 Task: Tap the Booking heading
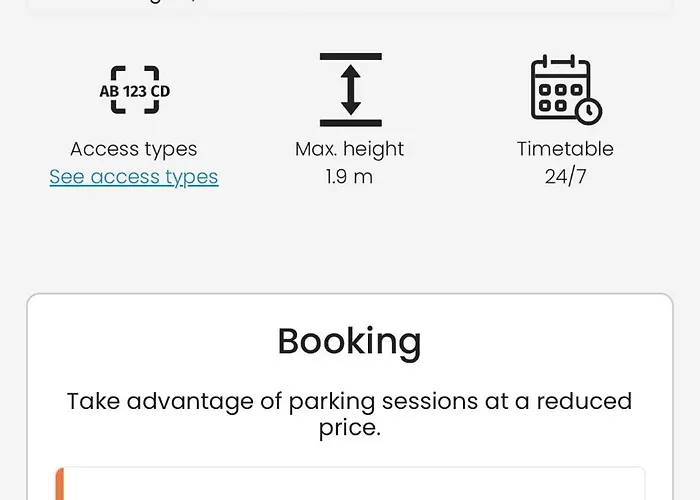(349, 342)
